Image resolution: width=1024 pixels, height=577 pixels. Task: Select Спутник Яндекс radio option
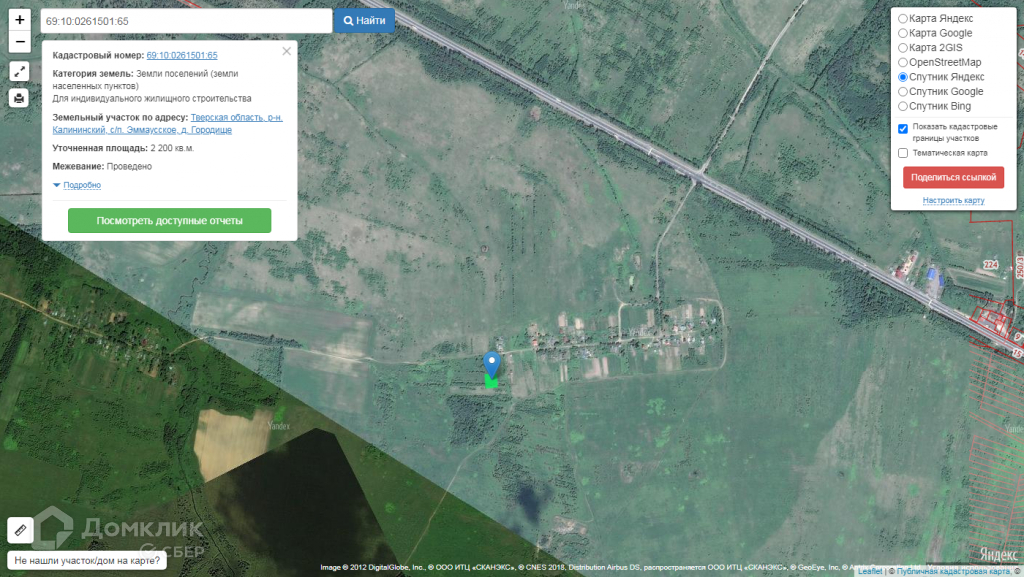coord(903,77)
